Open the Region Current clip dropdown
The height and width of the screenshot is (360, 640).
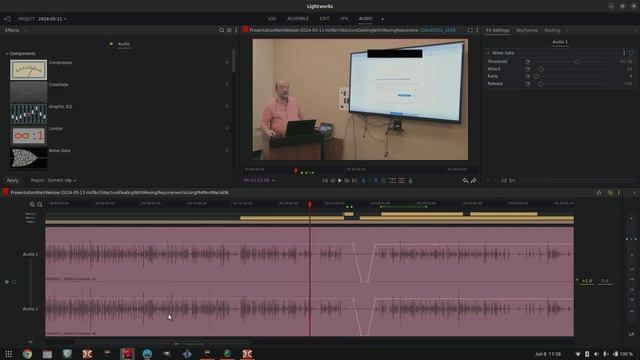(62, 180)
